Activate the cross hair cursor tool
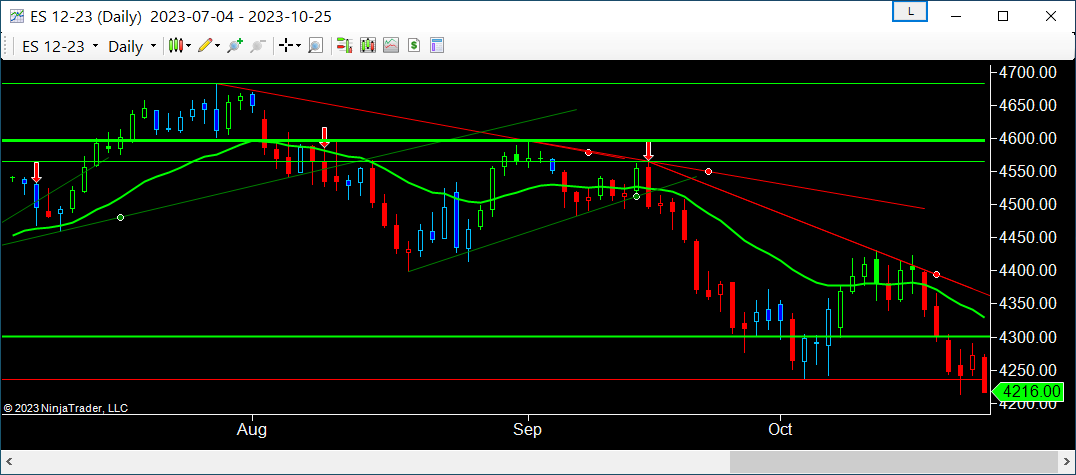Screen dimensions: 1076x475 coord(285,46)
